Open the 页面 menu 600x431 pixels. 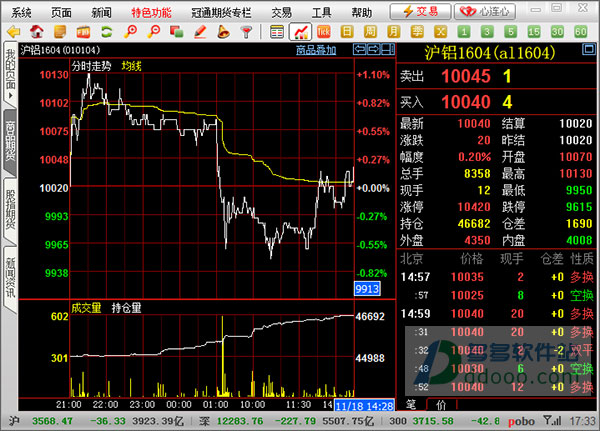coord(61,13)
